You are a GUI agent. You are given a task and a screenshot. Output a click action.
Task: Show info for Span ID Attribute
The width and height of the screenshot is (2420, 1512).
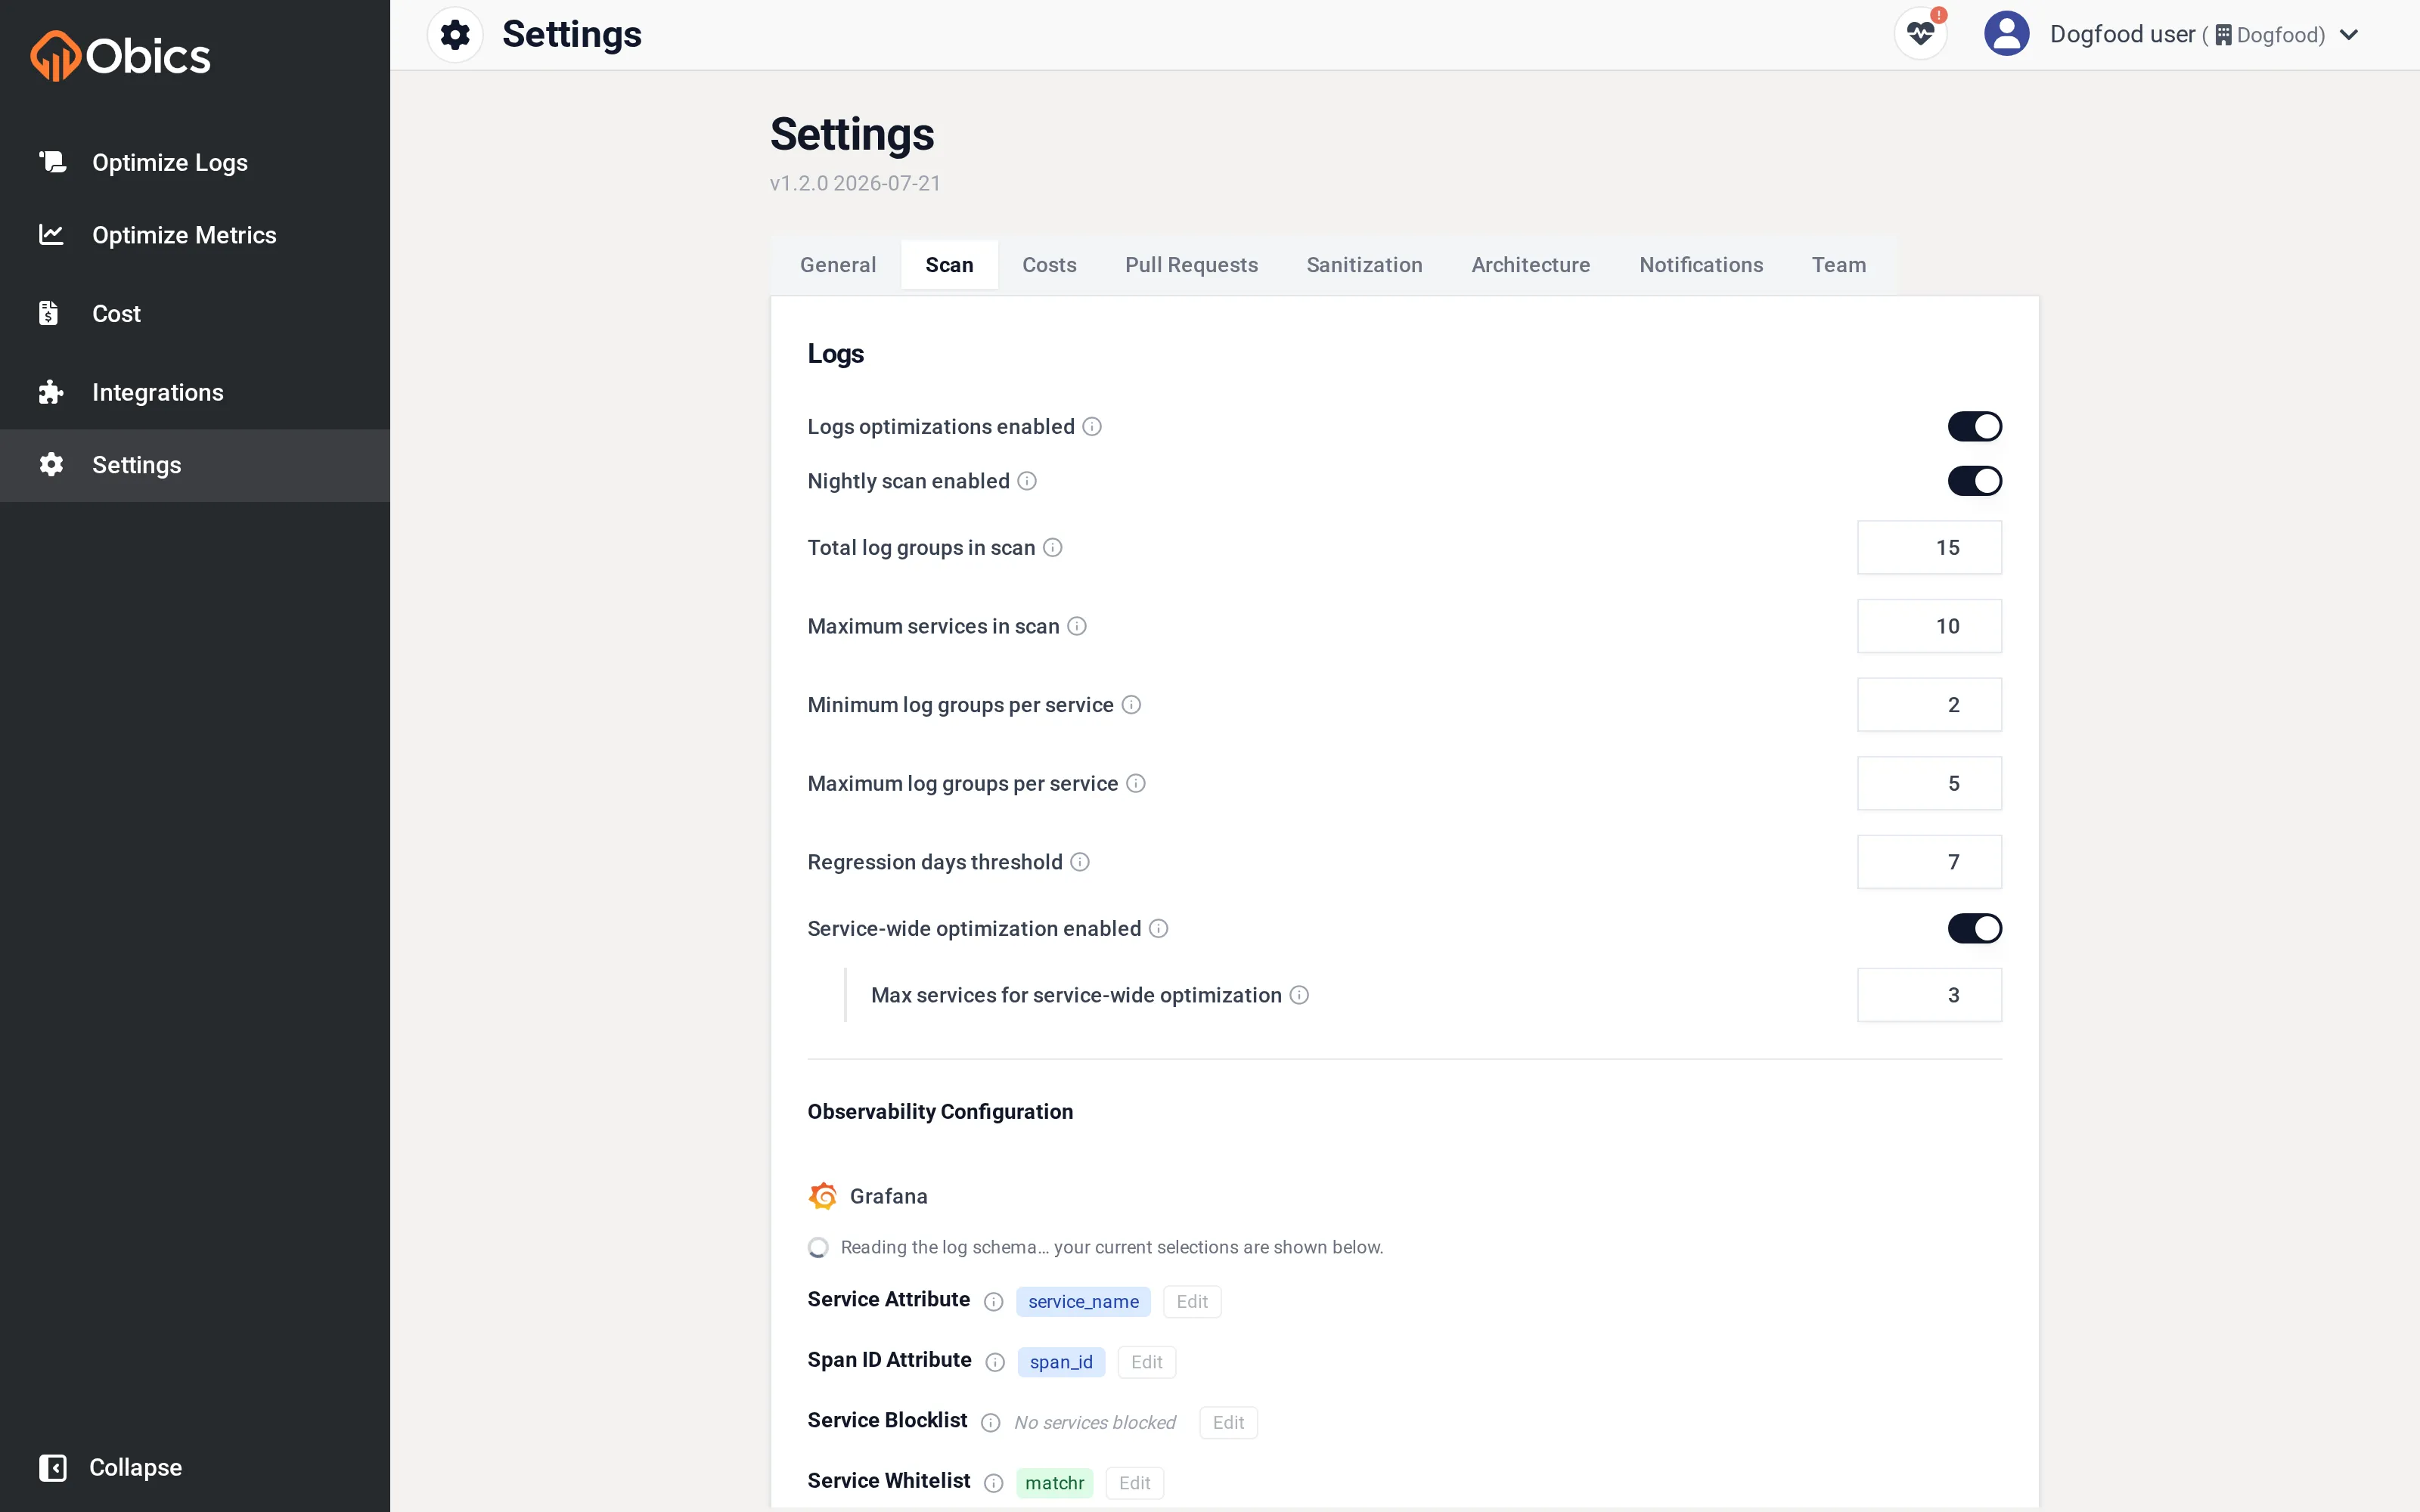(x=995, y=1362)
